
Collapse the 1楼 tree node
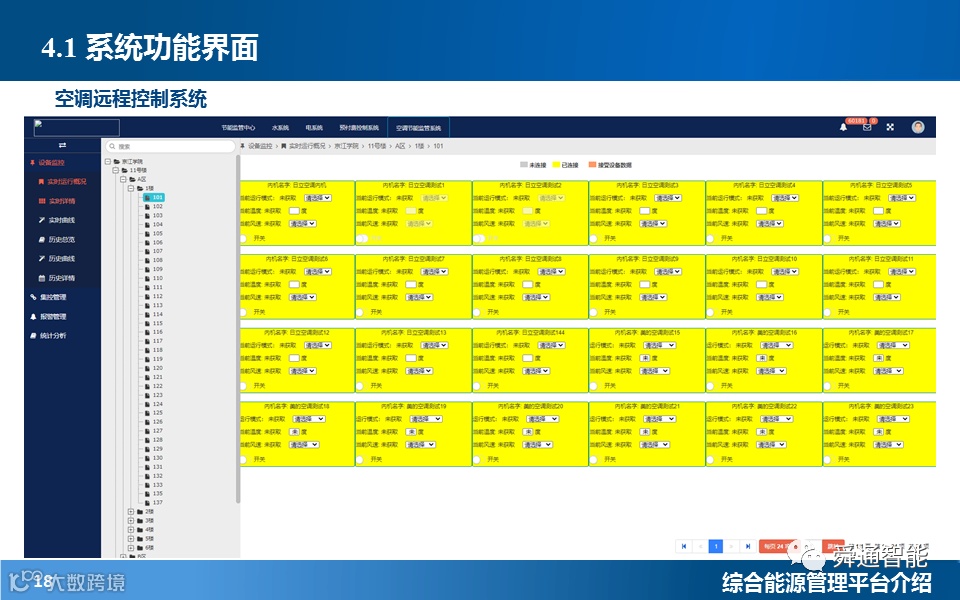tap(130, 188)
